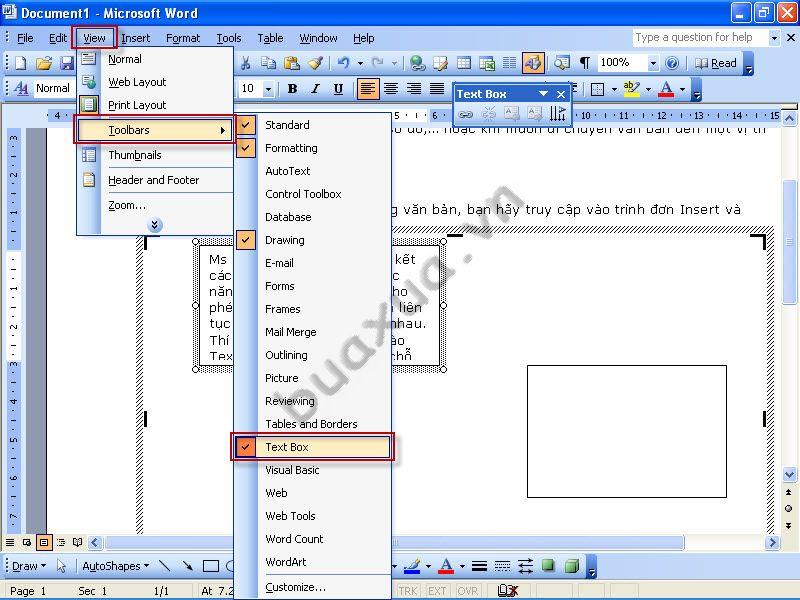Open the Undo history dropdown arrow
Screen dimensions: 800x600
point(360,63)
